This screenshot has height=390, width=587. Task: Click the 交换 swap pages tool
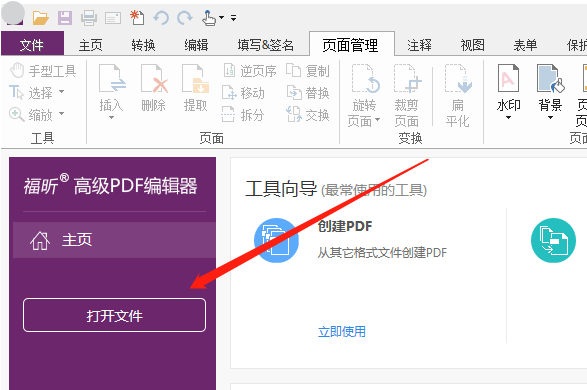coord(308,115)
